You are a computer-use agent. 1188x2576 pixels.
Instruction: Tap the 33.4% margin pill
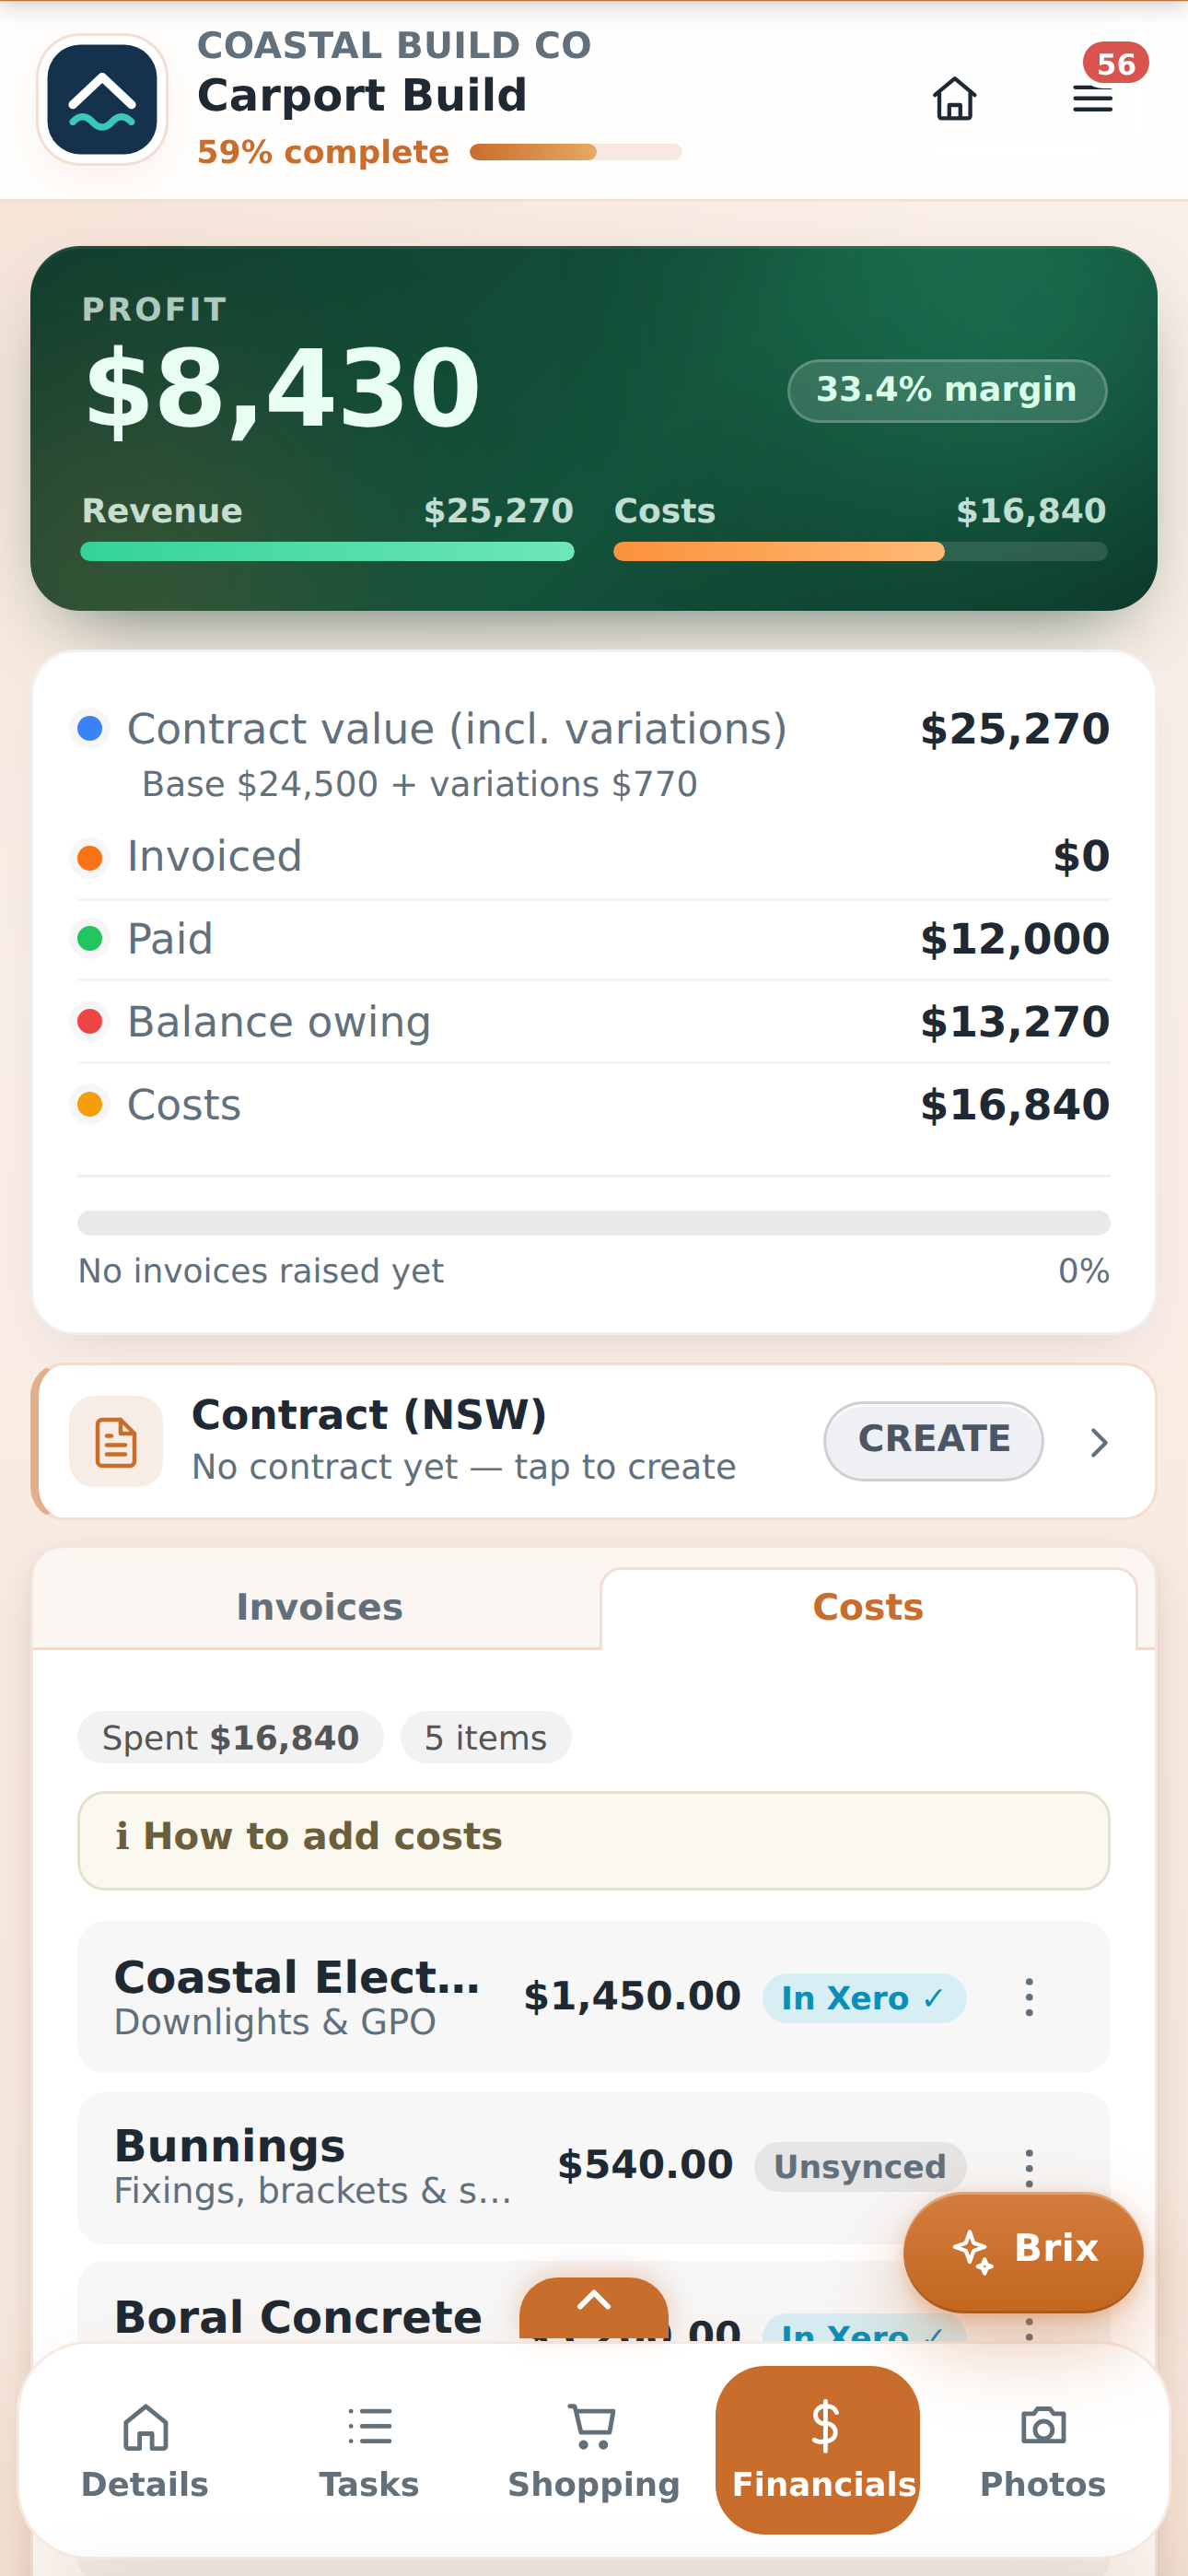coord(947,390)
